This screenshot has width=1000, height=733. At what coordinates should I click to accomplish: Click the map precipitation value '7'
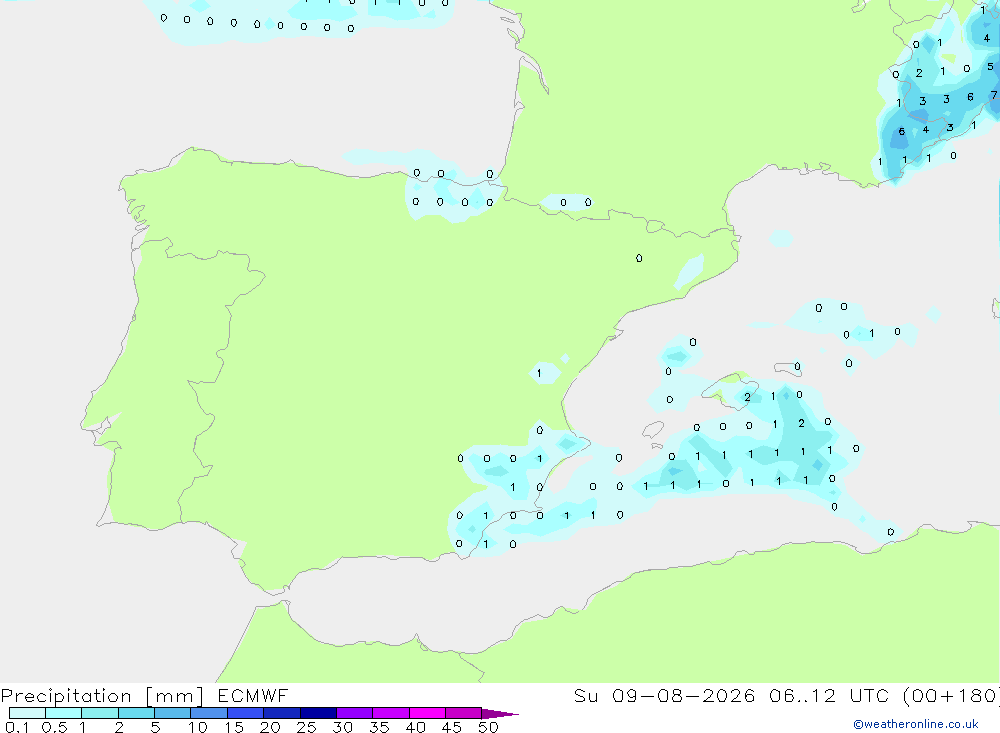tap(994, 95)
